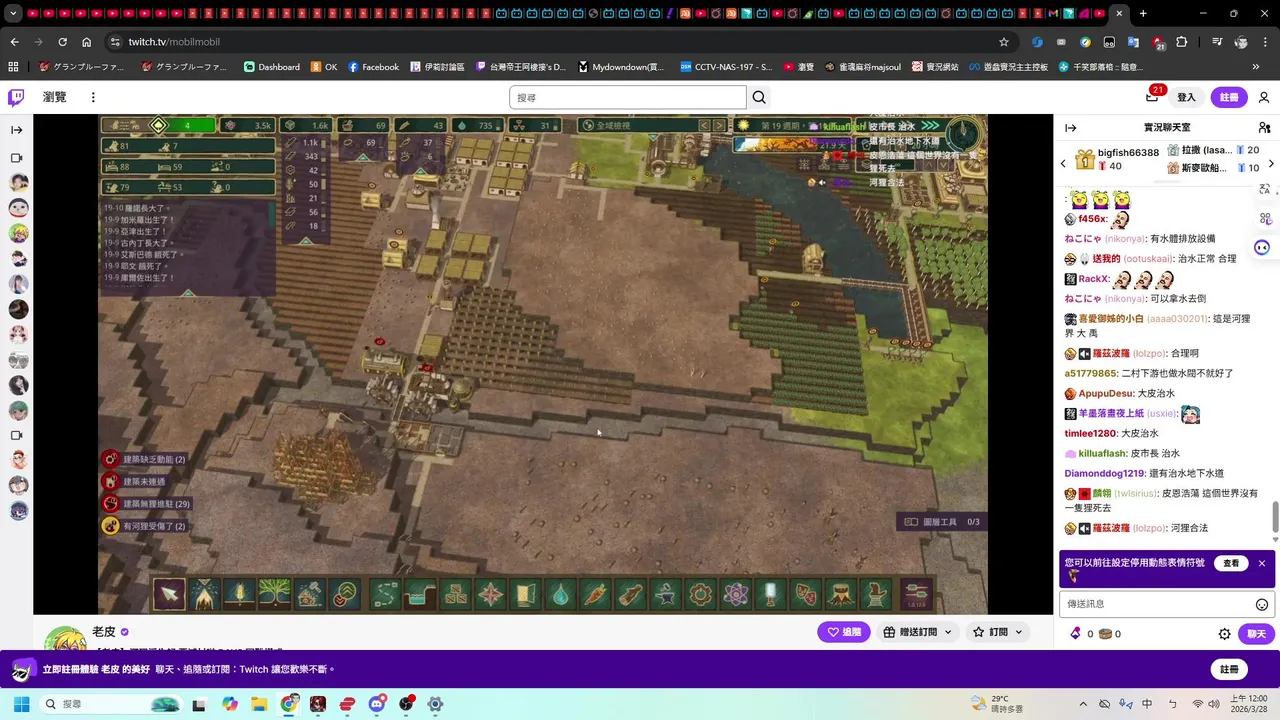Collapse the chat panel arrow
Viewport: 1280px width, 720px height.
coord(1071,128)
